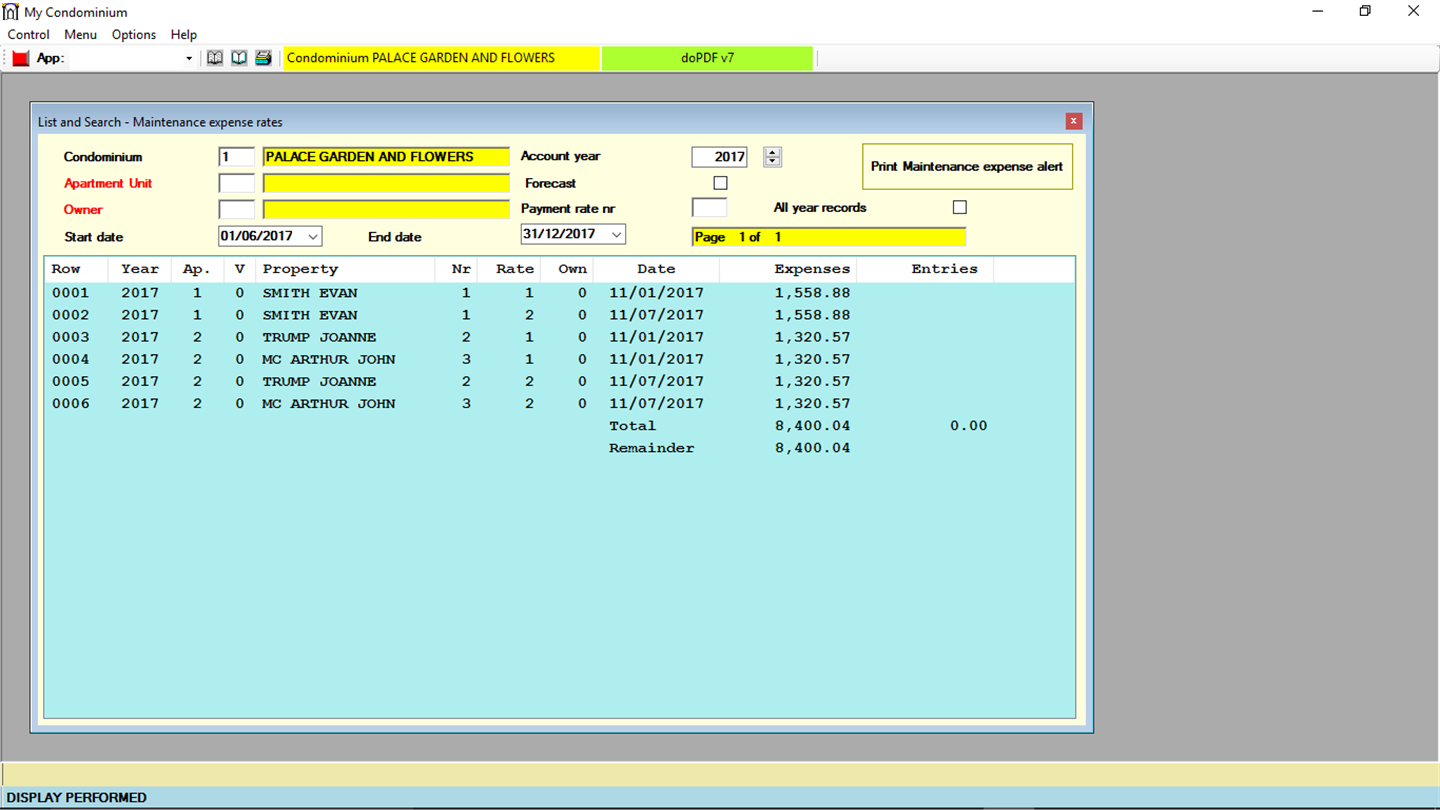
Task: Close the List and Search dialog
Action: coord(1073,121)
